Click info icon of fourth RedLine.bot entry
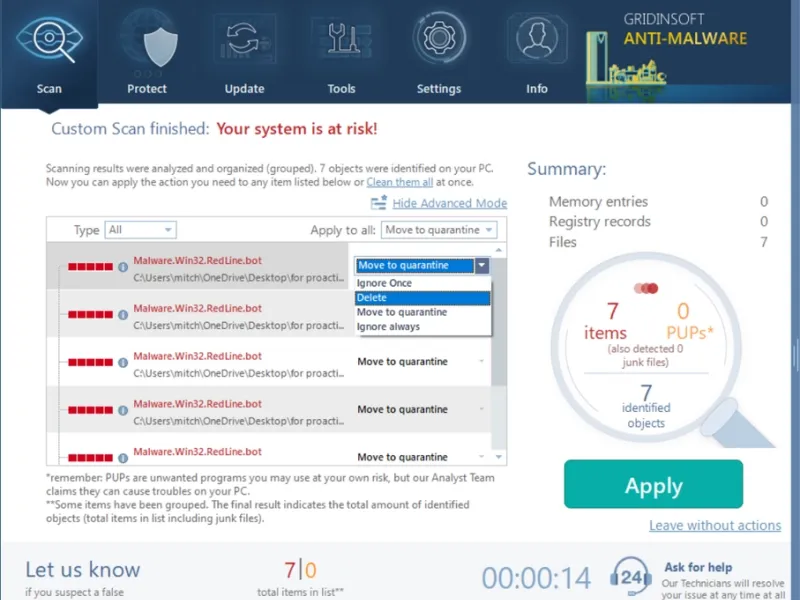Image resolution: width=800 pixels, height=600 pixels. click(123, 410)
